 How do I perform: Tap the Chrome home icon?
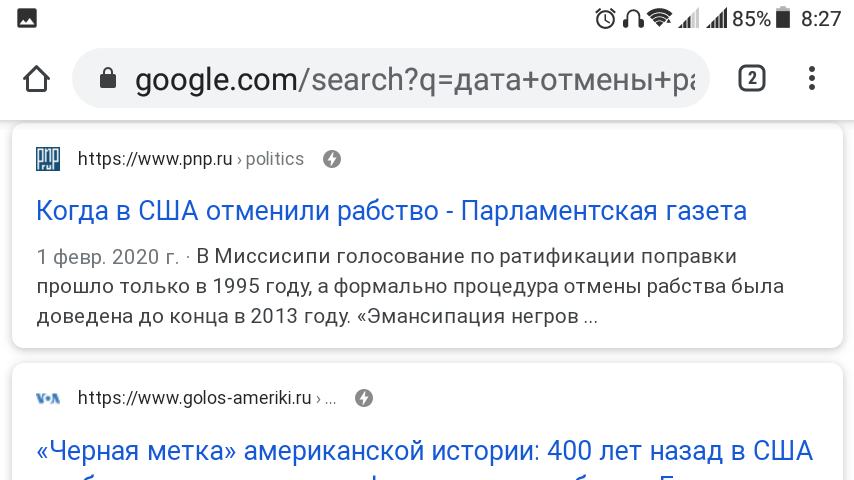(x=36, y=79)
